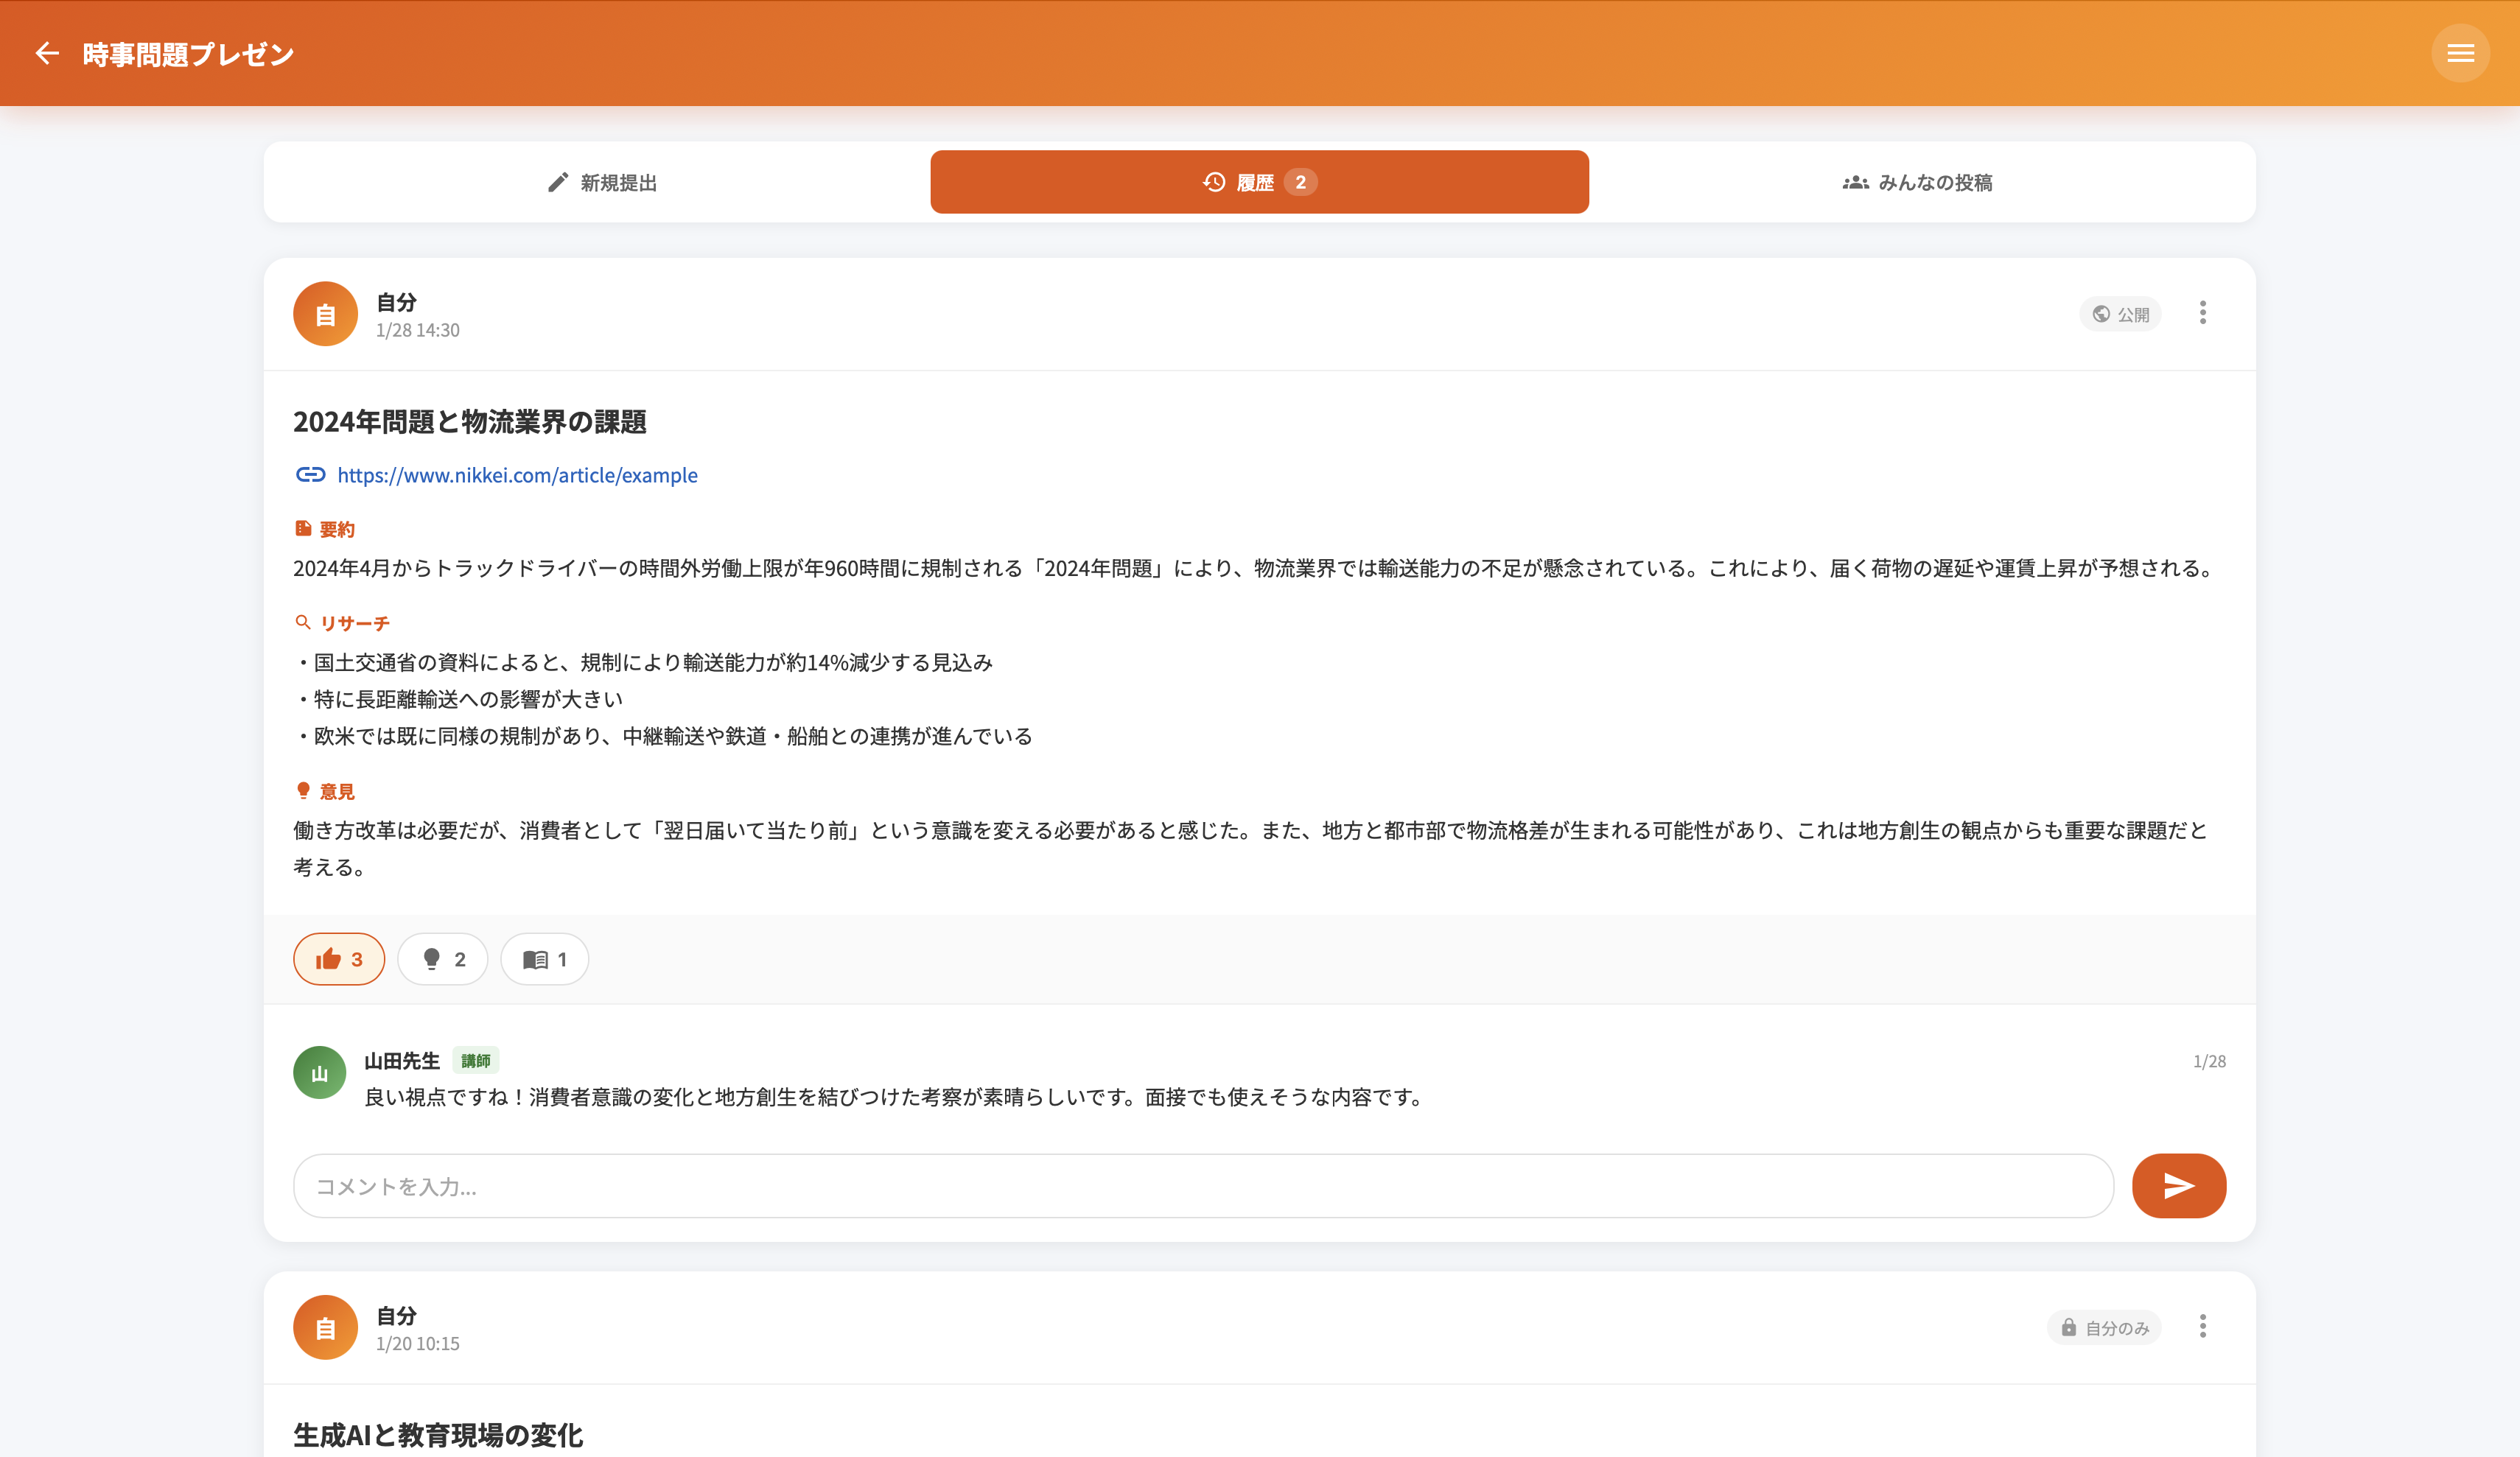Open three-dot menu on first post
The height and width of the screenshot is (1457, 2520).
(x=2202, y=313)
